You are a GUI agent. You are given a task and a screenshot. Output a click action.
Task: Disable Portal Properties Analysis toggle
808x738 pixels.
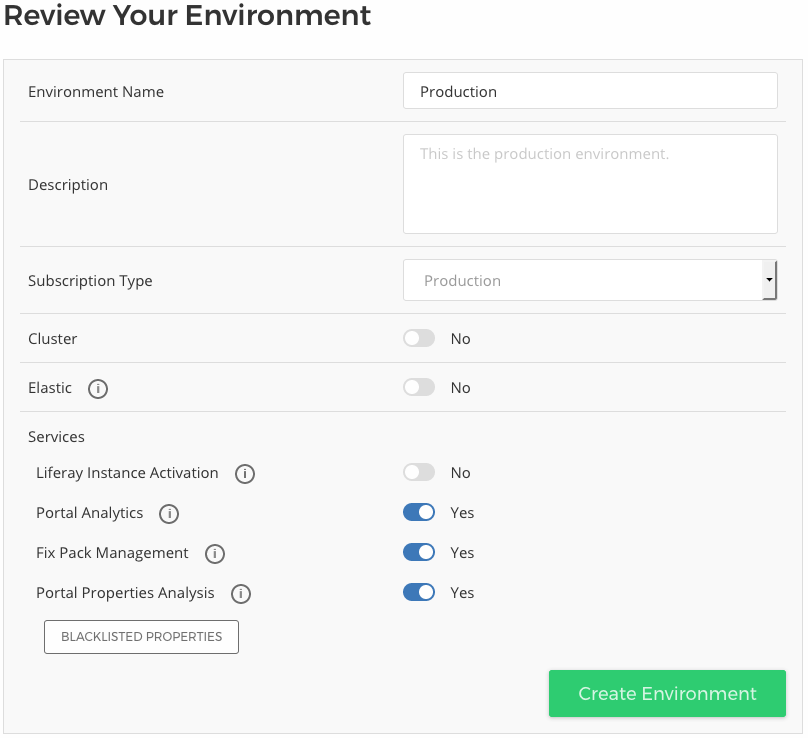[x=419, y=592]
